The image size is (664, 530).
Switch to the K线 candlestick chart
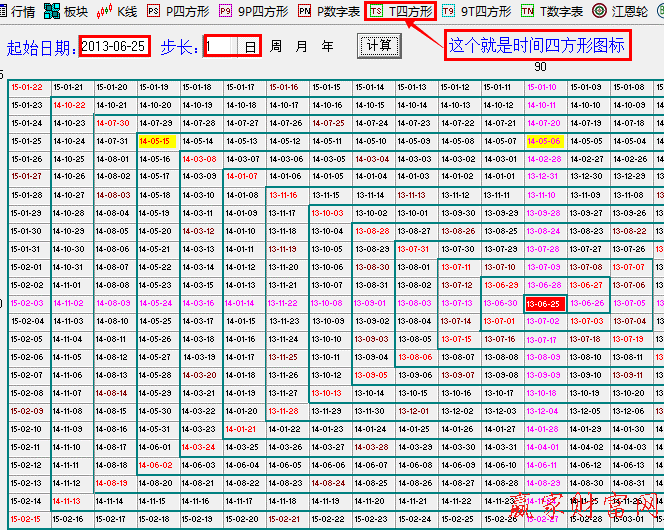coord(117,12)
